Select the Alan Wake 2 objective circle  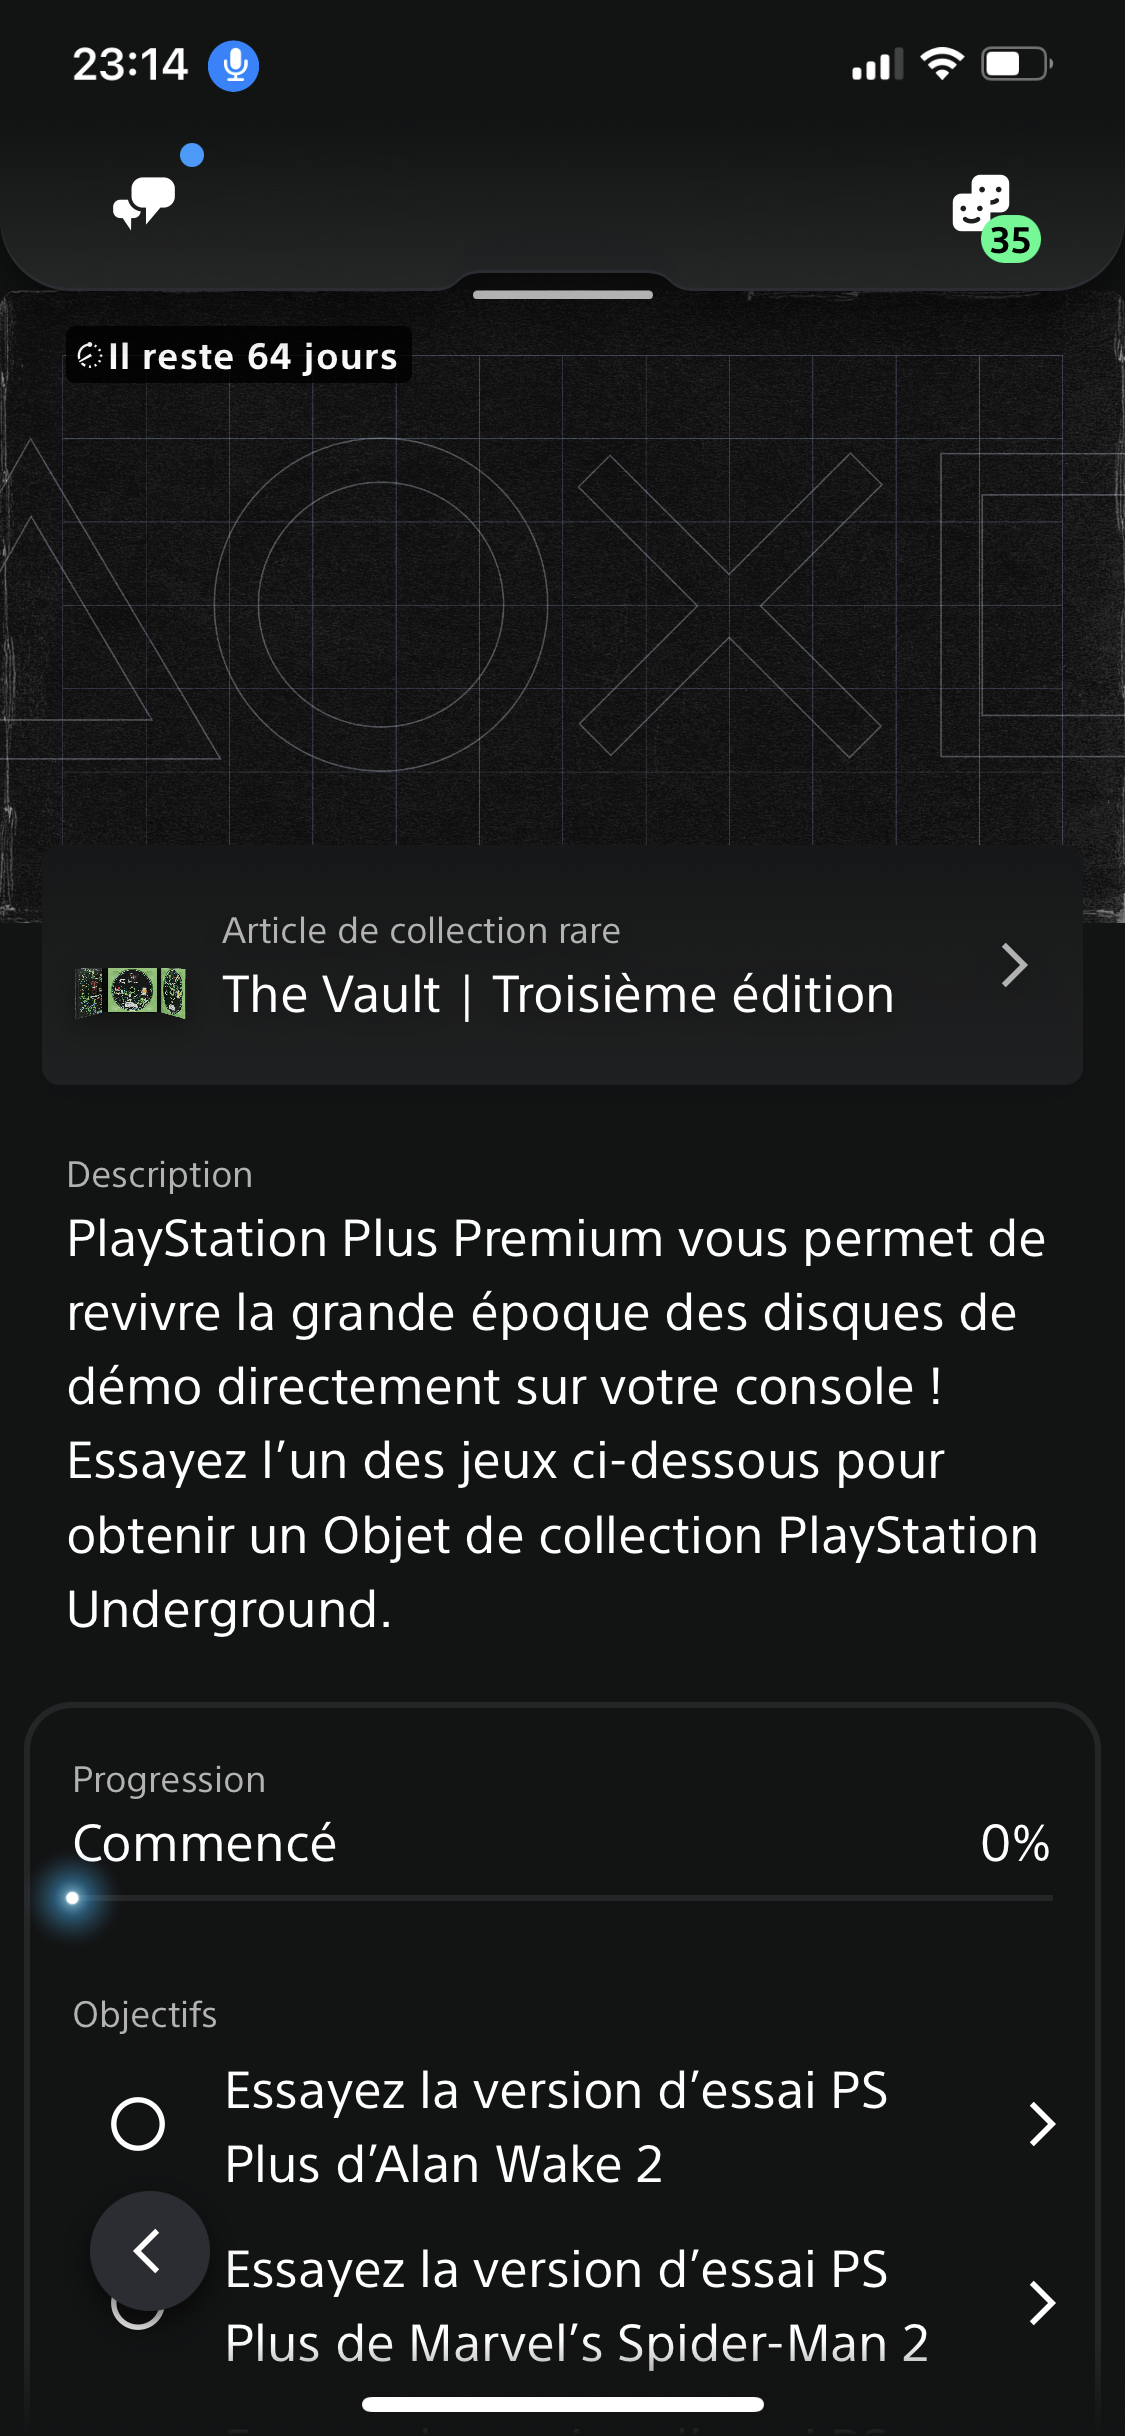[138, 2124]
